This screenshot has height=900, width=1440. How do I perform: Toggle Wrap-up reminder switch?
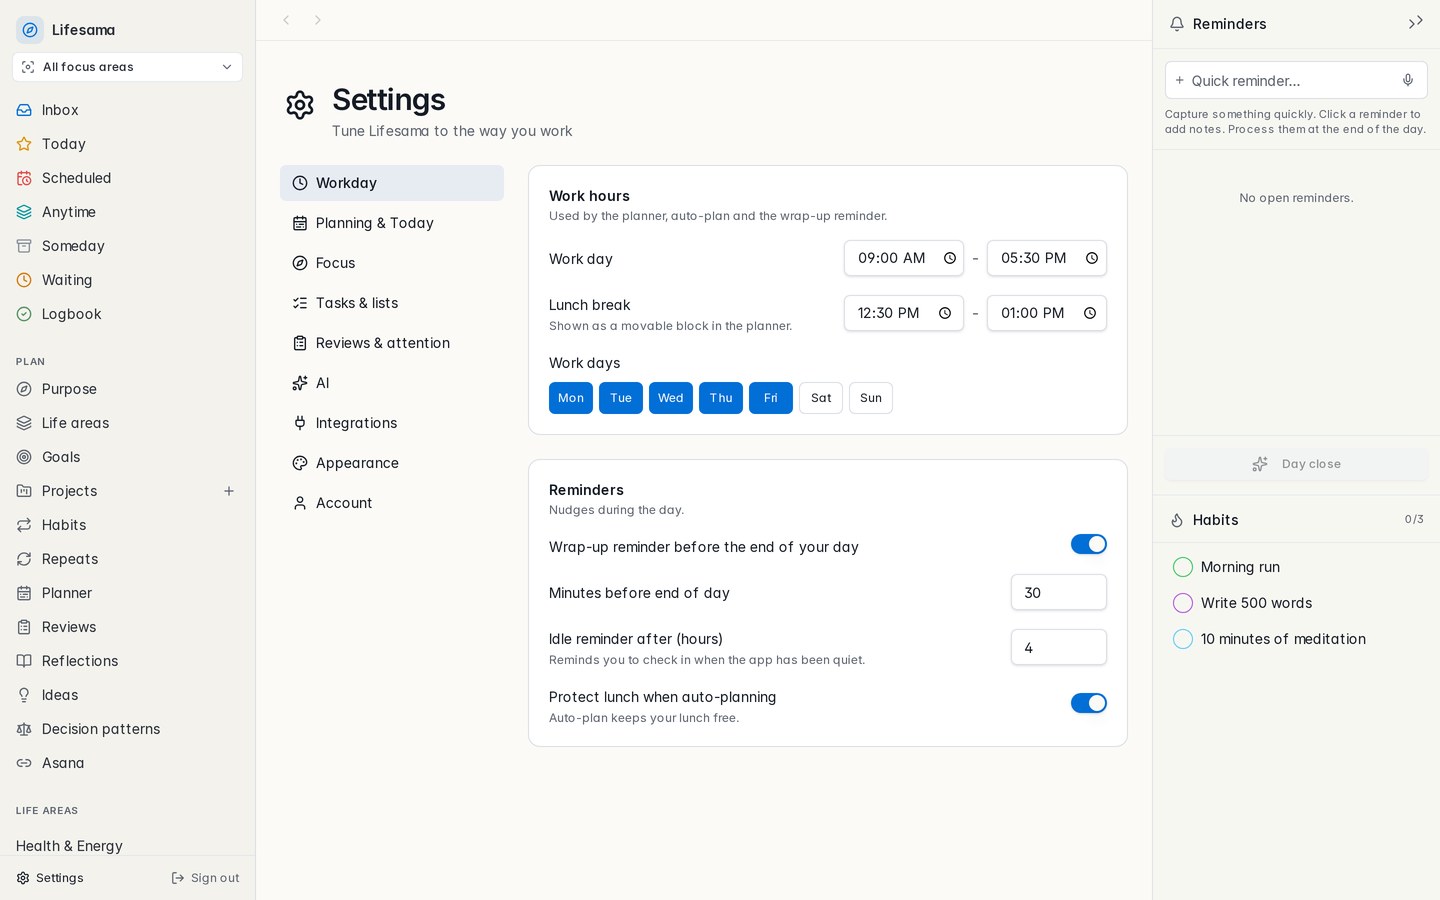tap(1089, 544)
